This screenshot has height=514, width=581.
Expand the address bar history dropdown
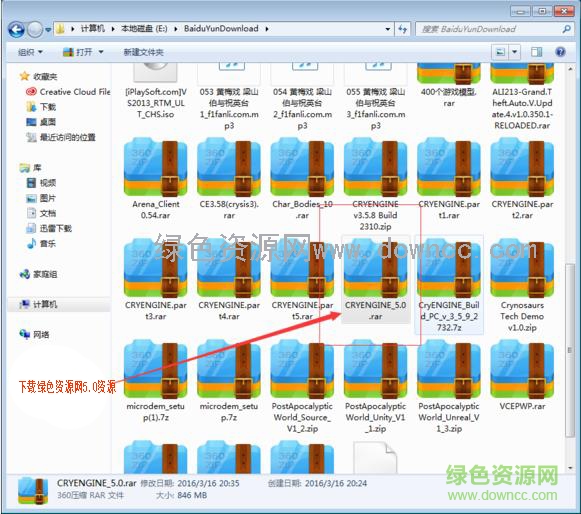pyautogui.click(x=388, y=29)
